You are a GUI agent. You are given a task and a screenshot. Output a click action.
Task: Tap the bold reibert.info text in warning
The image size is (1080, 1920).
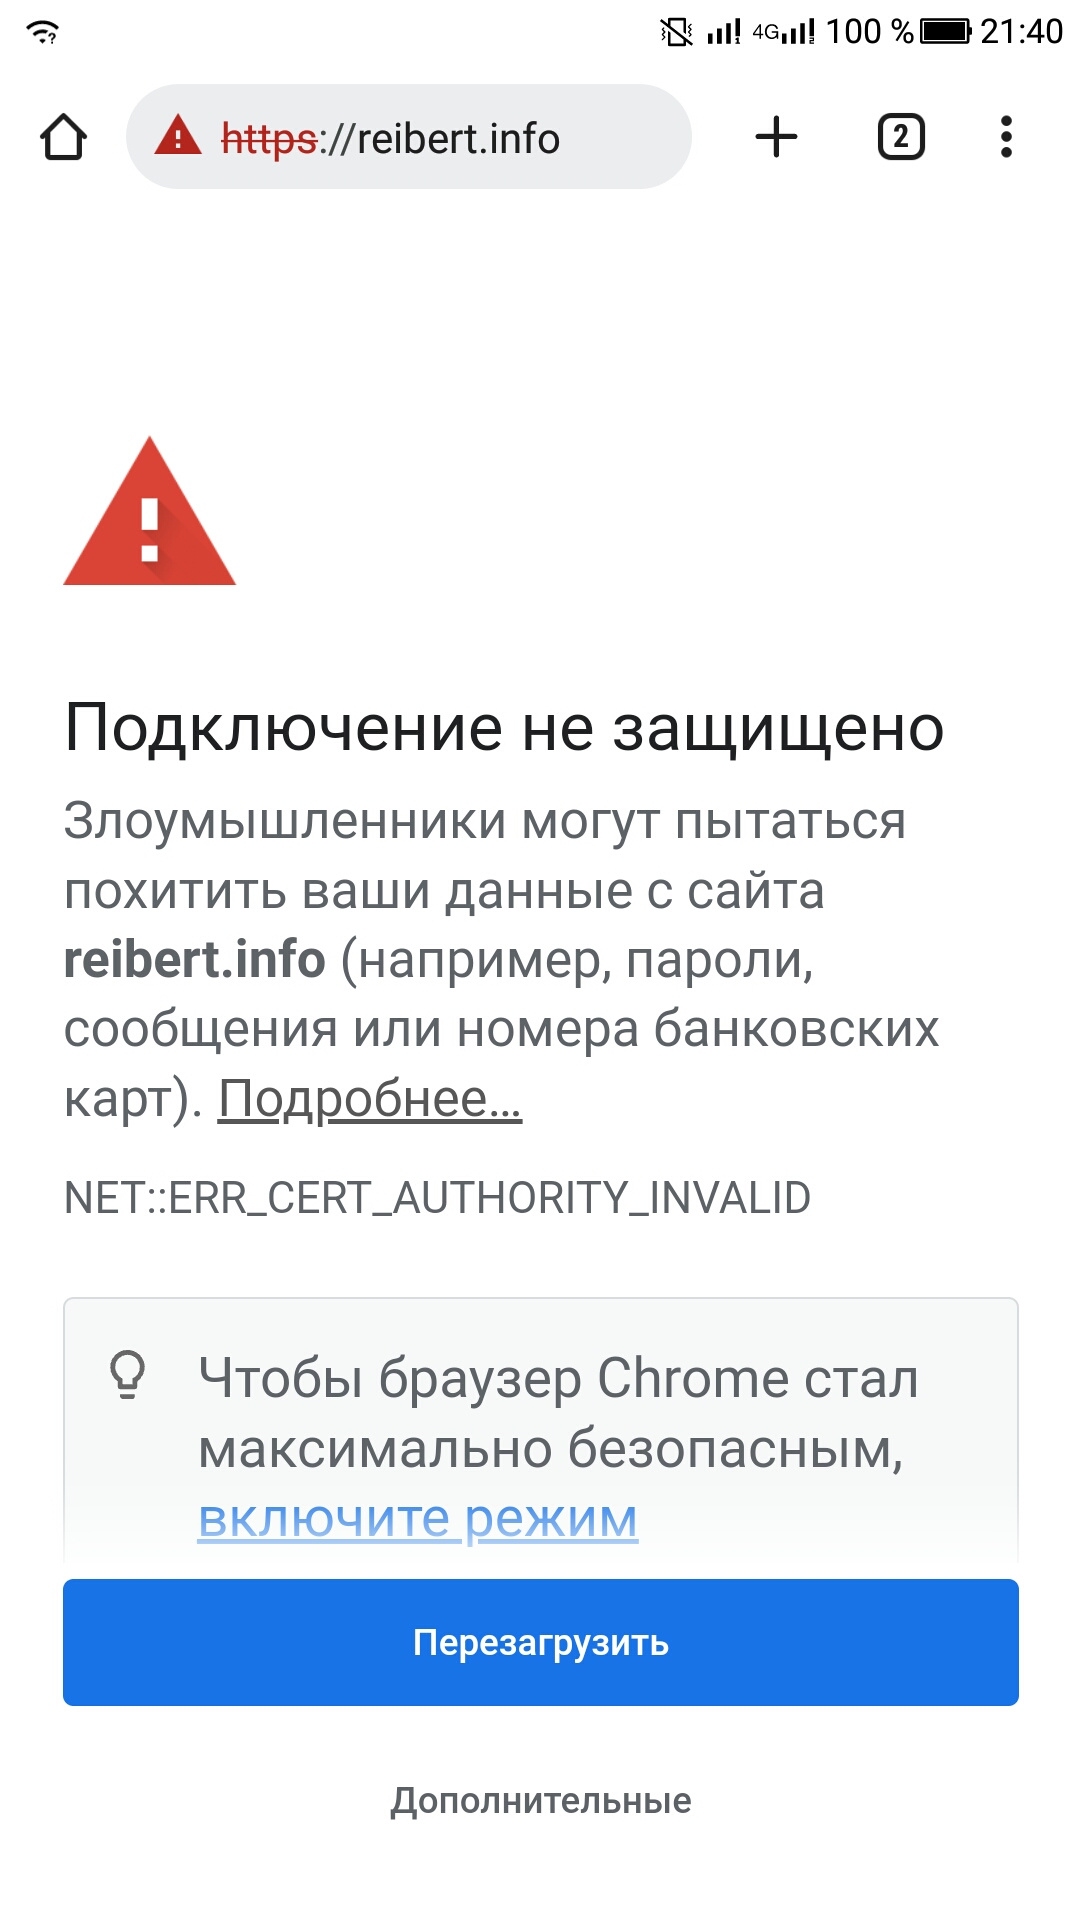[x=195, y=959]
